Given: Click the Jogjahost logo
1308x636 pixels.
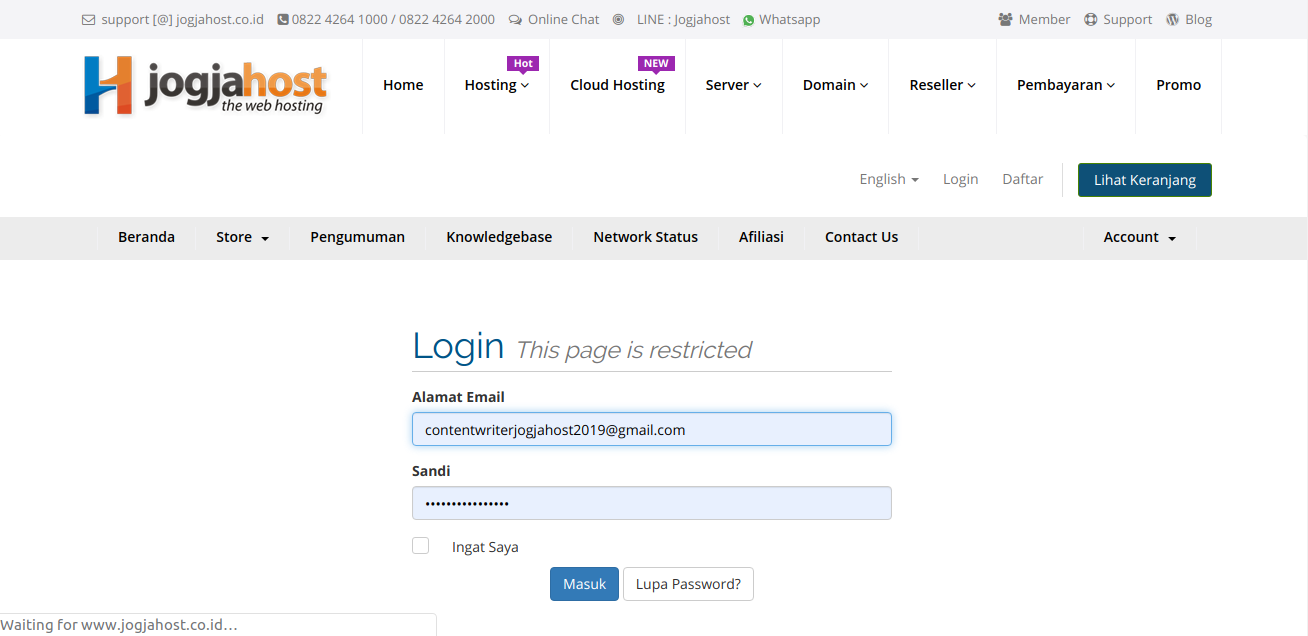Looking at the screenshot, I should [x=205, y=86].
